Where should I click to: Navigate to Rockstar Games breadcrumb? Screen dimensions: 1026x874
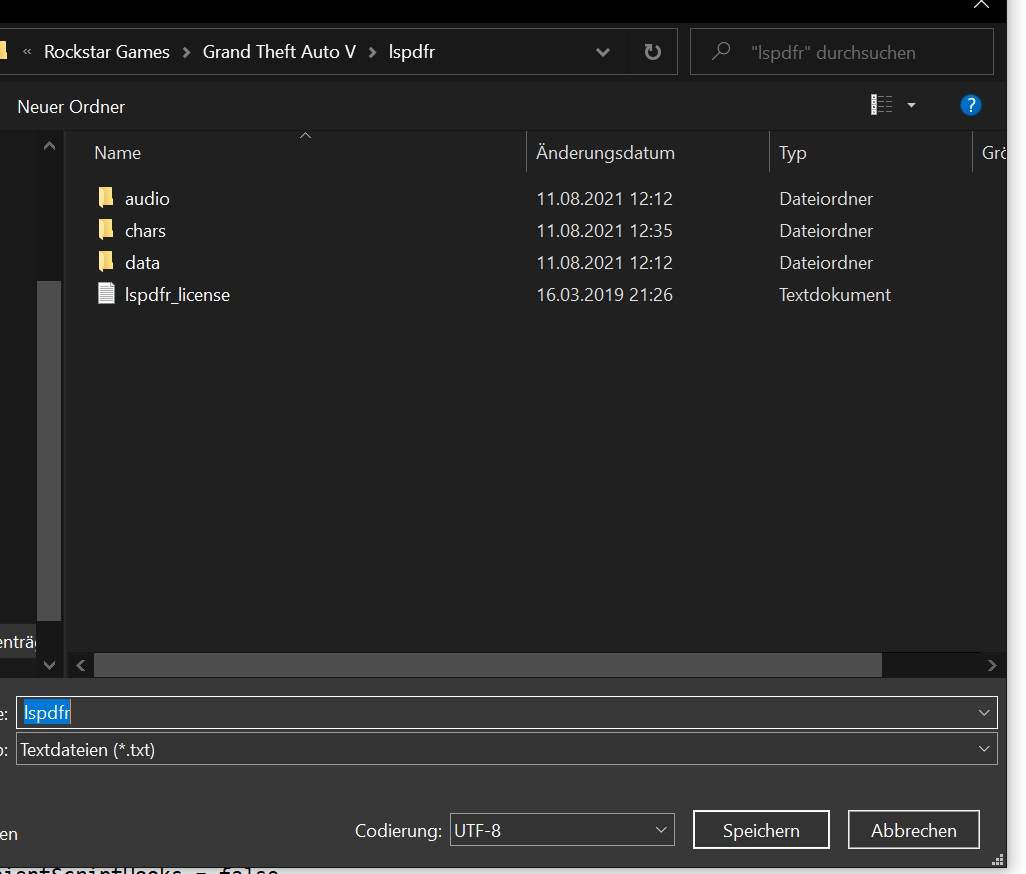107,52
